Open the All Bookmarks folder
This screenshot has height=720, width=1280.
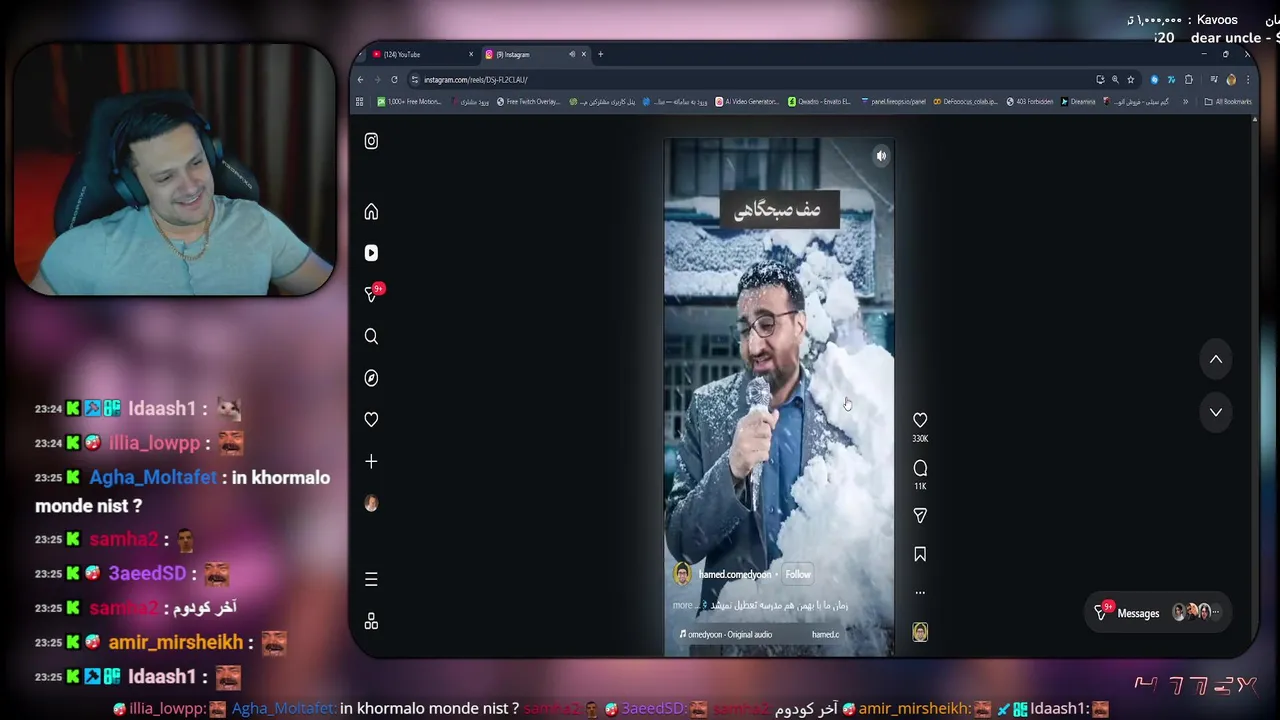(x=1228, y=102)
